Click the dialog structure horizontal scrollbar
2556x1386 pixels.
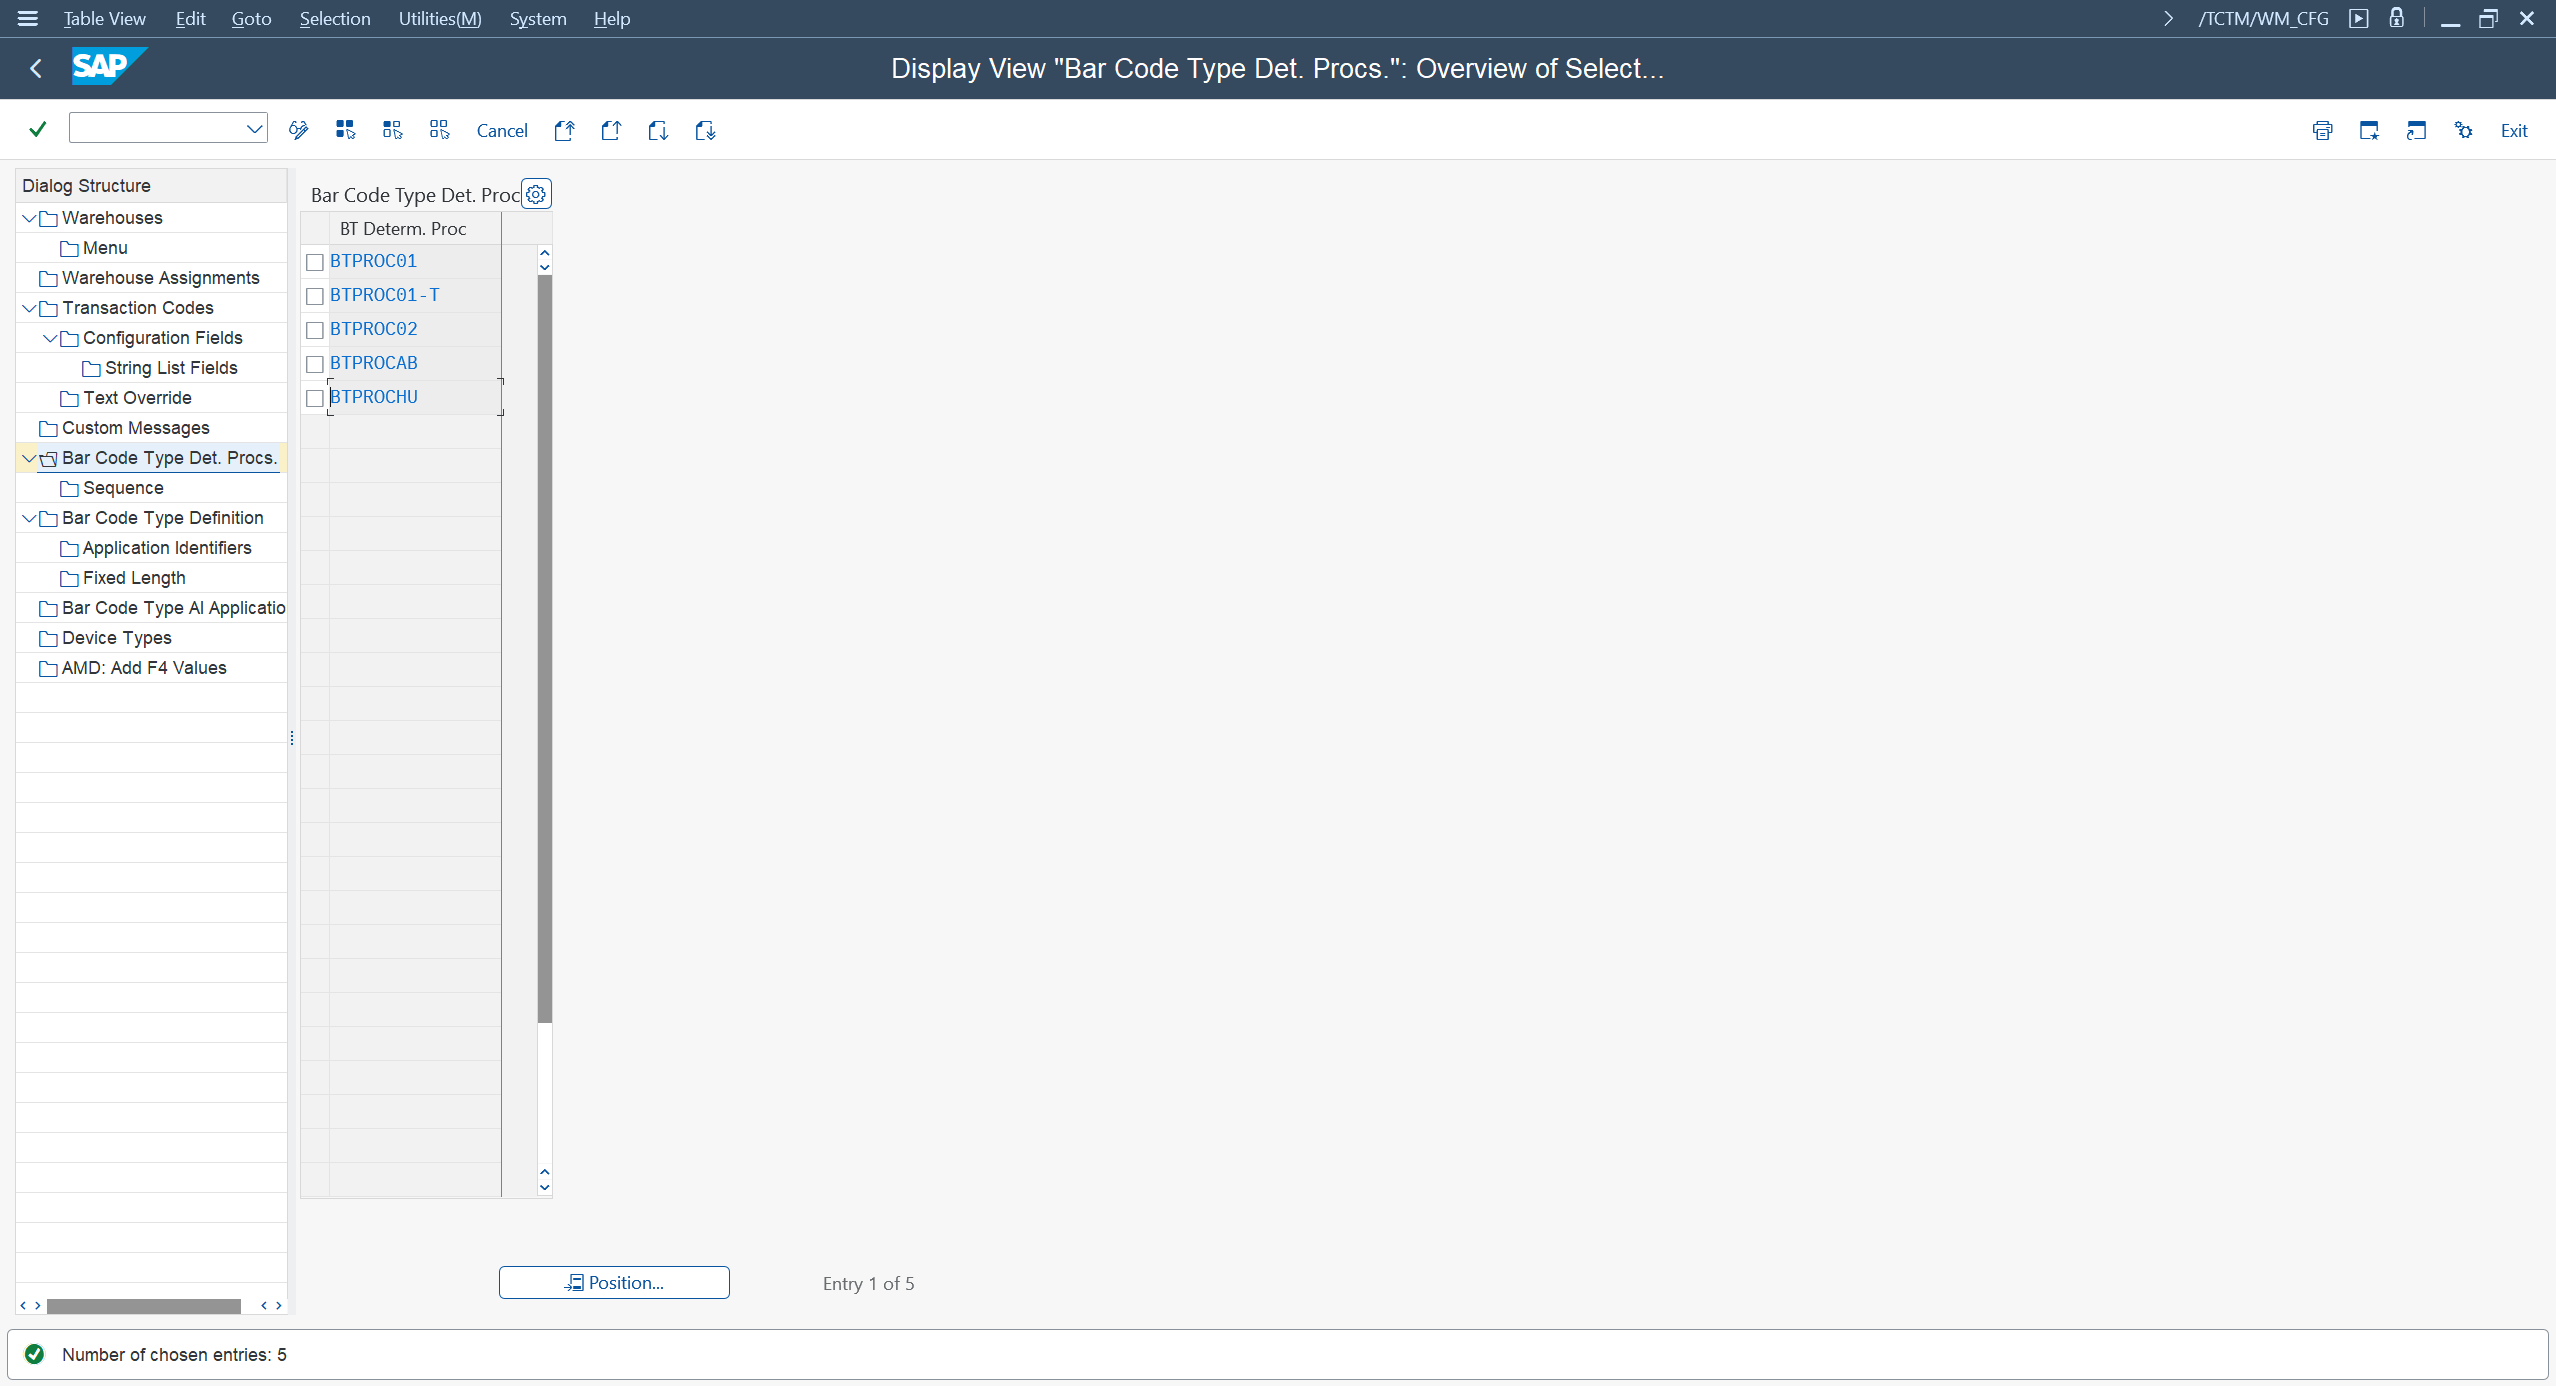(x=143, y=1306)
